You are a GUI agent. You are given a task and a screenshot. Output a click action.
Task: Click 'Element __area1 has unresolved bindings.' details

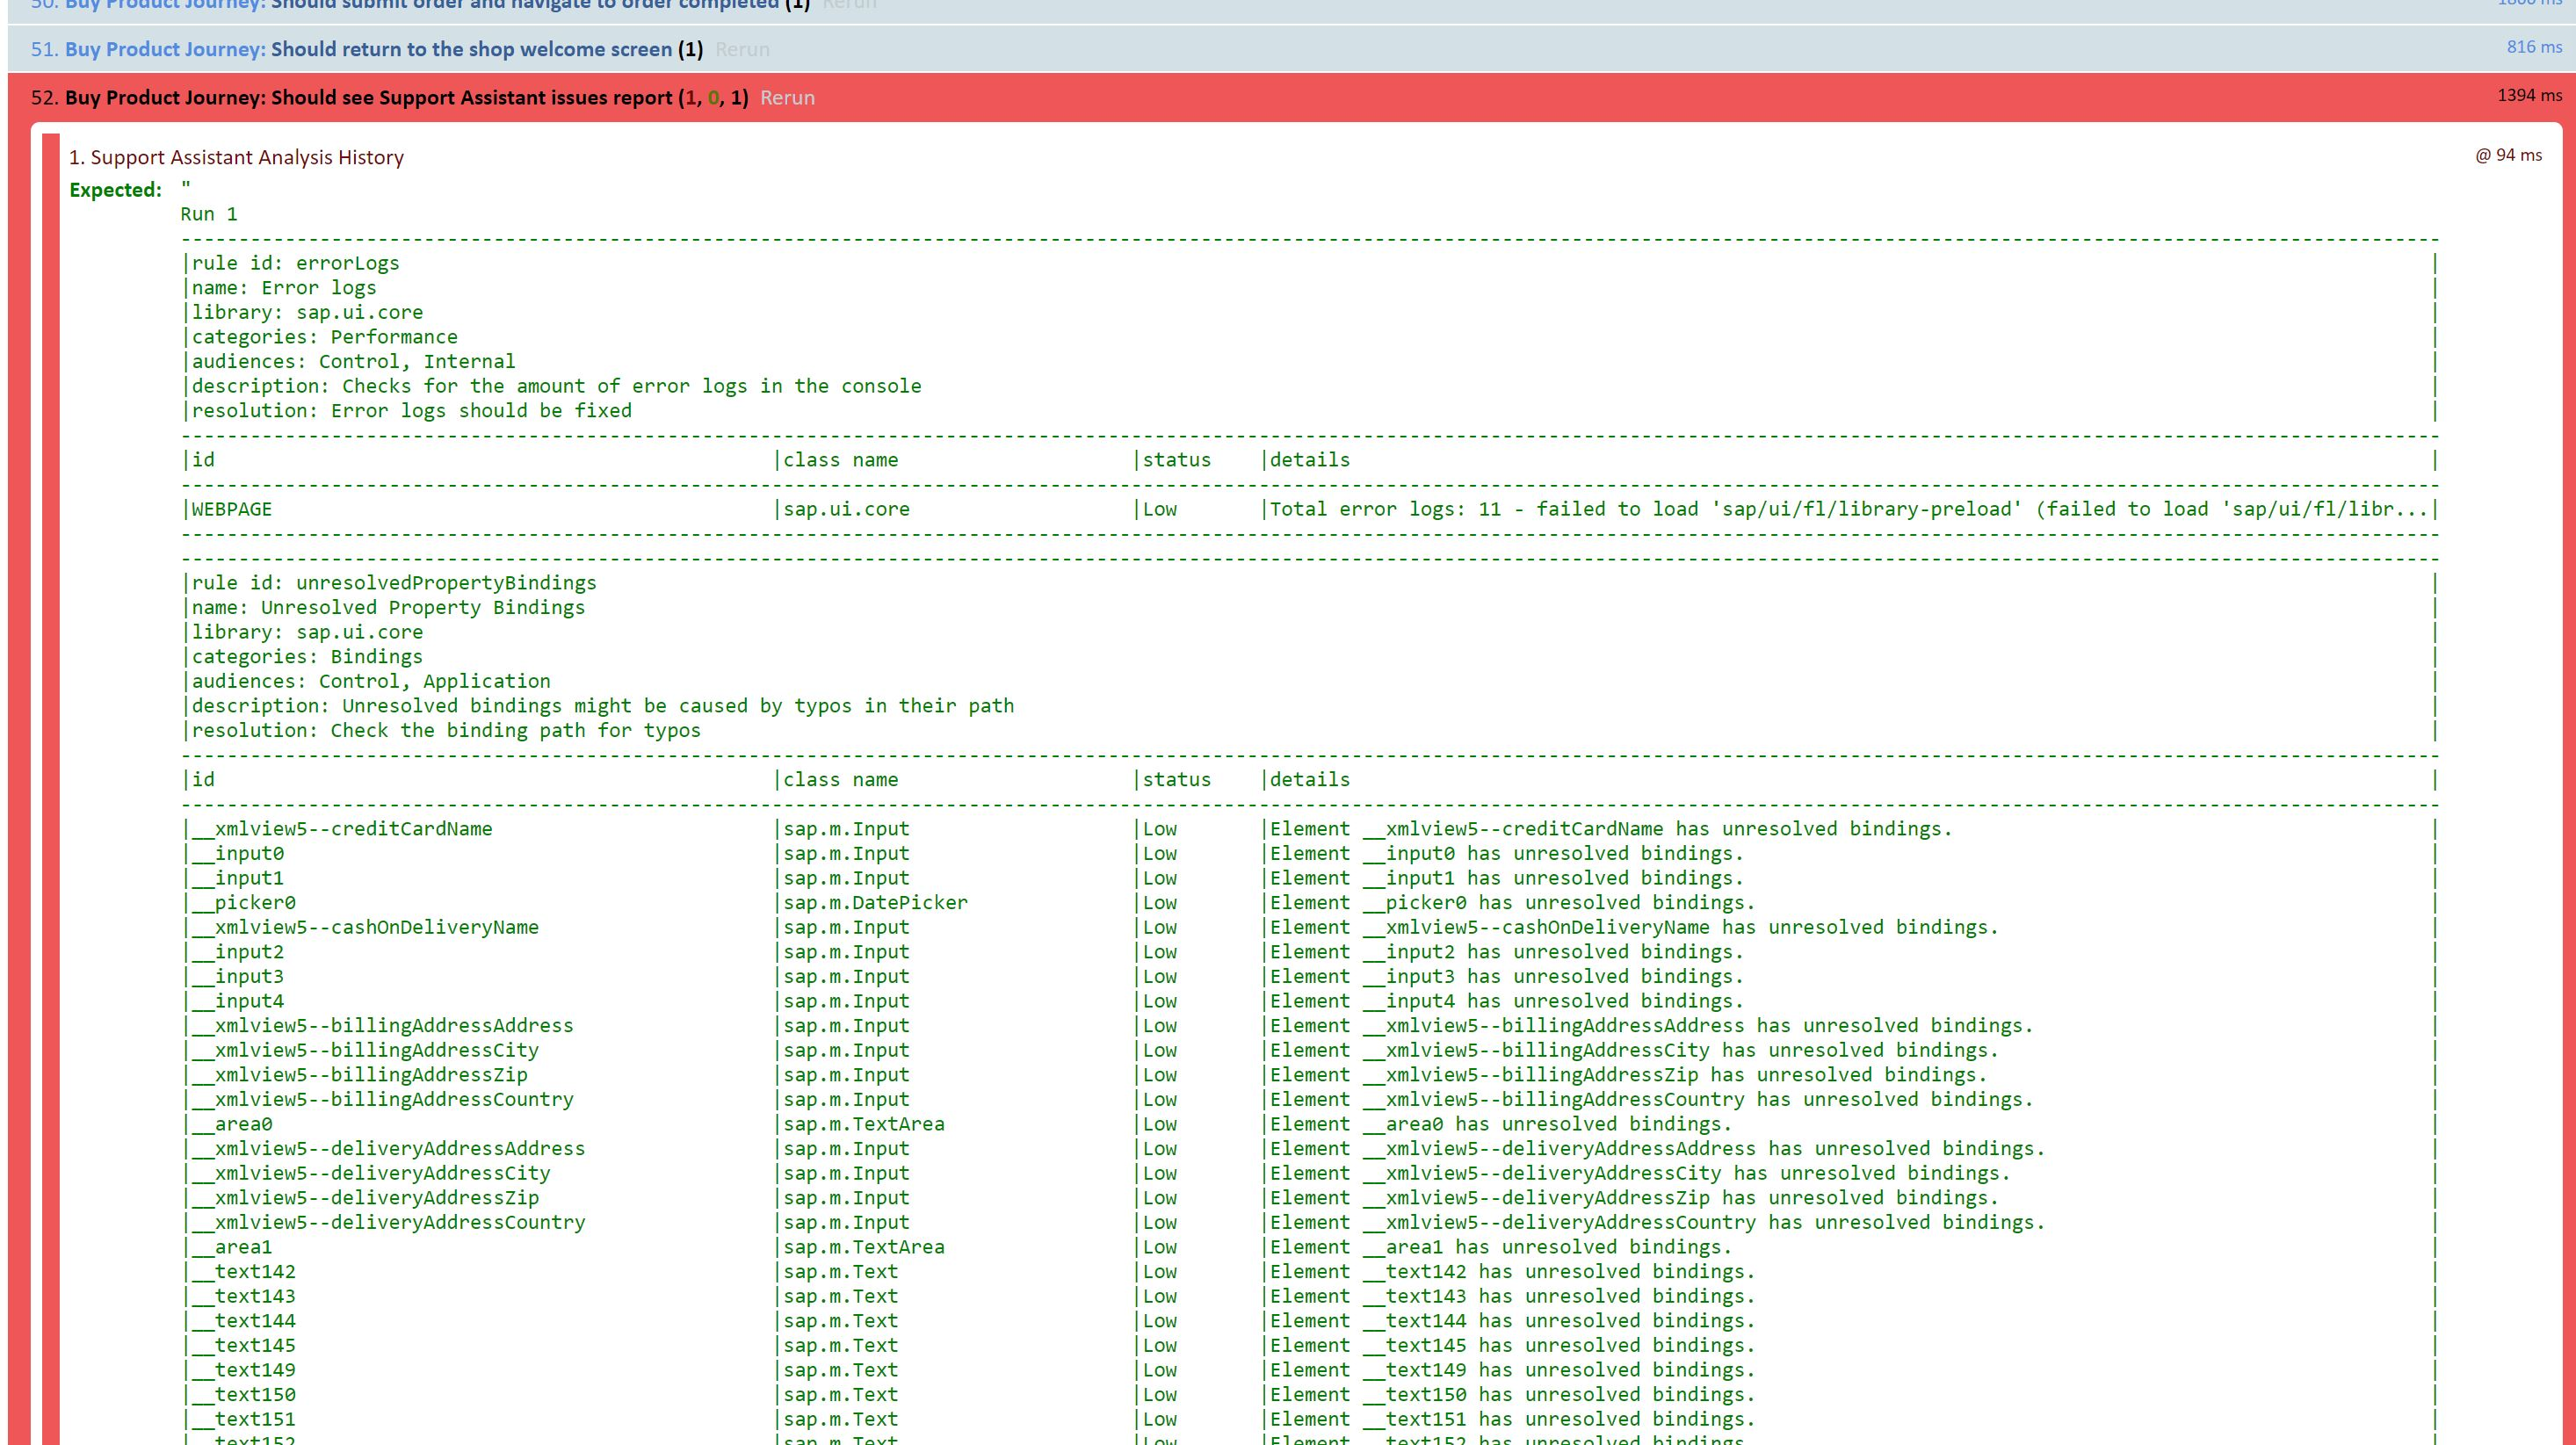coord(1500,1247)
